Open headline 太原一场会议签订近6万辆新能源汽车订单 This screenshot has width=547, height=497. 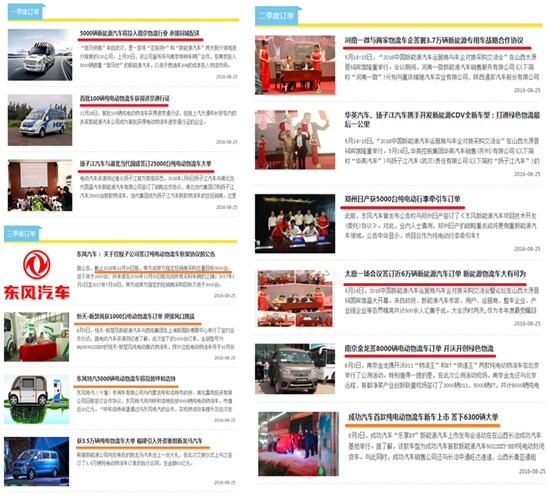tap(435, 274)
